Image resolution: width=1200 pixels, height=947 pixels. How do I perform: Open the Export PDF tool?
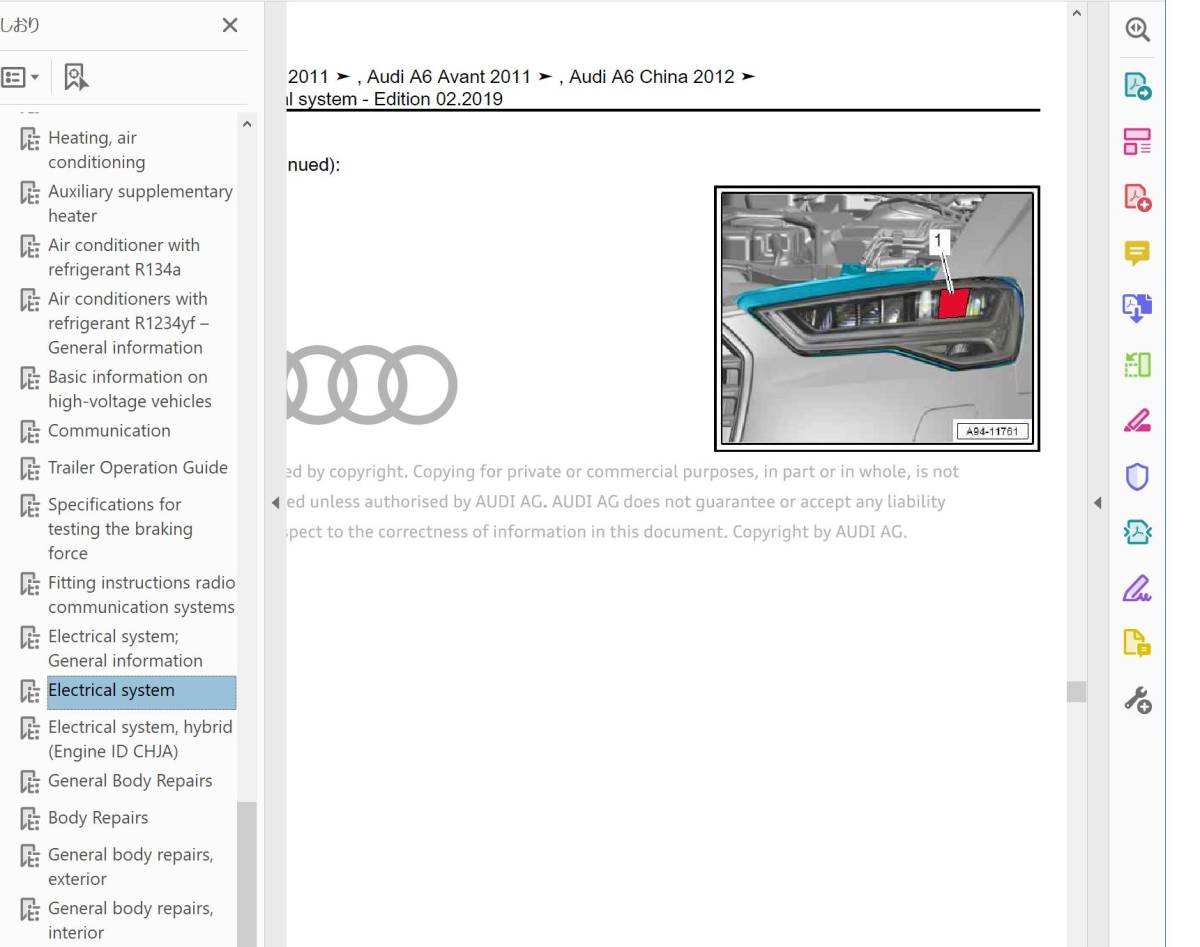click(1138, 86)
